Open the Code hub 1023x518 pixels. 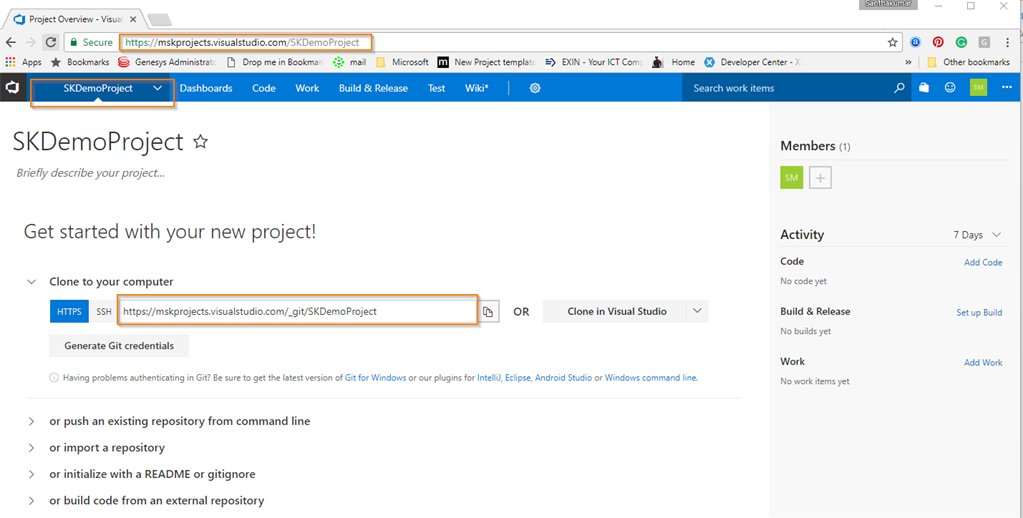pos(264,88)
